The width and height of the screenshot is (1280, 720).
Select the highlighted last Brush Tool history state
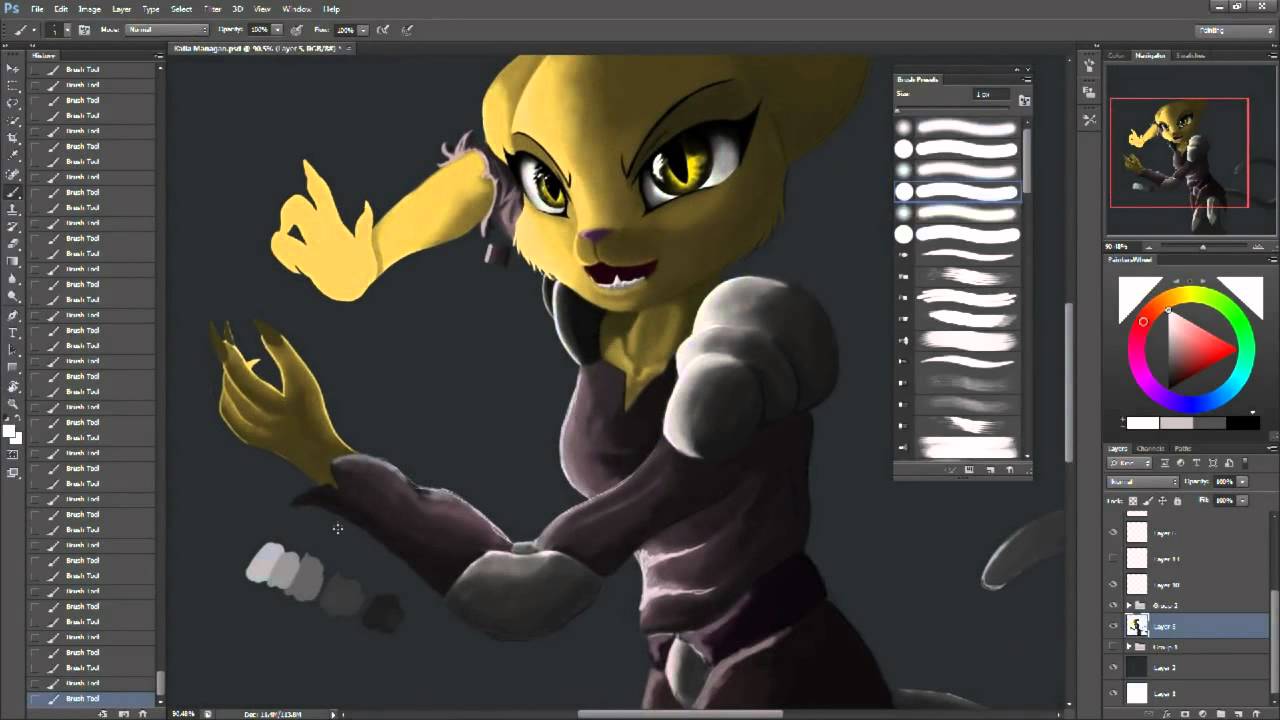(93, 698)
